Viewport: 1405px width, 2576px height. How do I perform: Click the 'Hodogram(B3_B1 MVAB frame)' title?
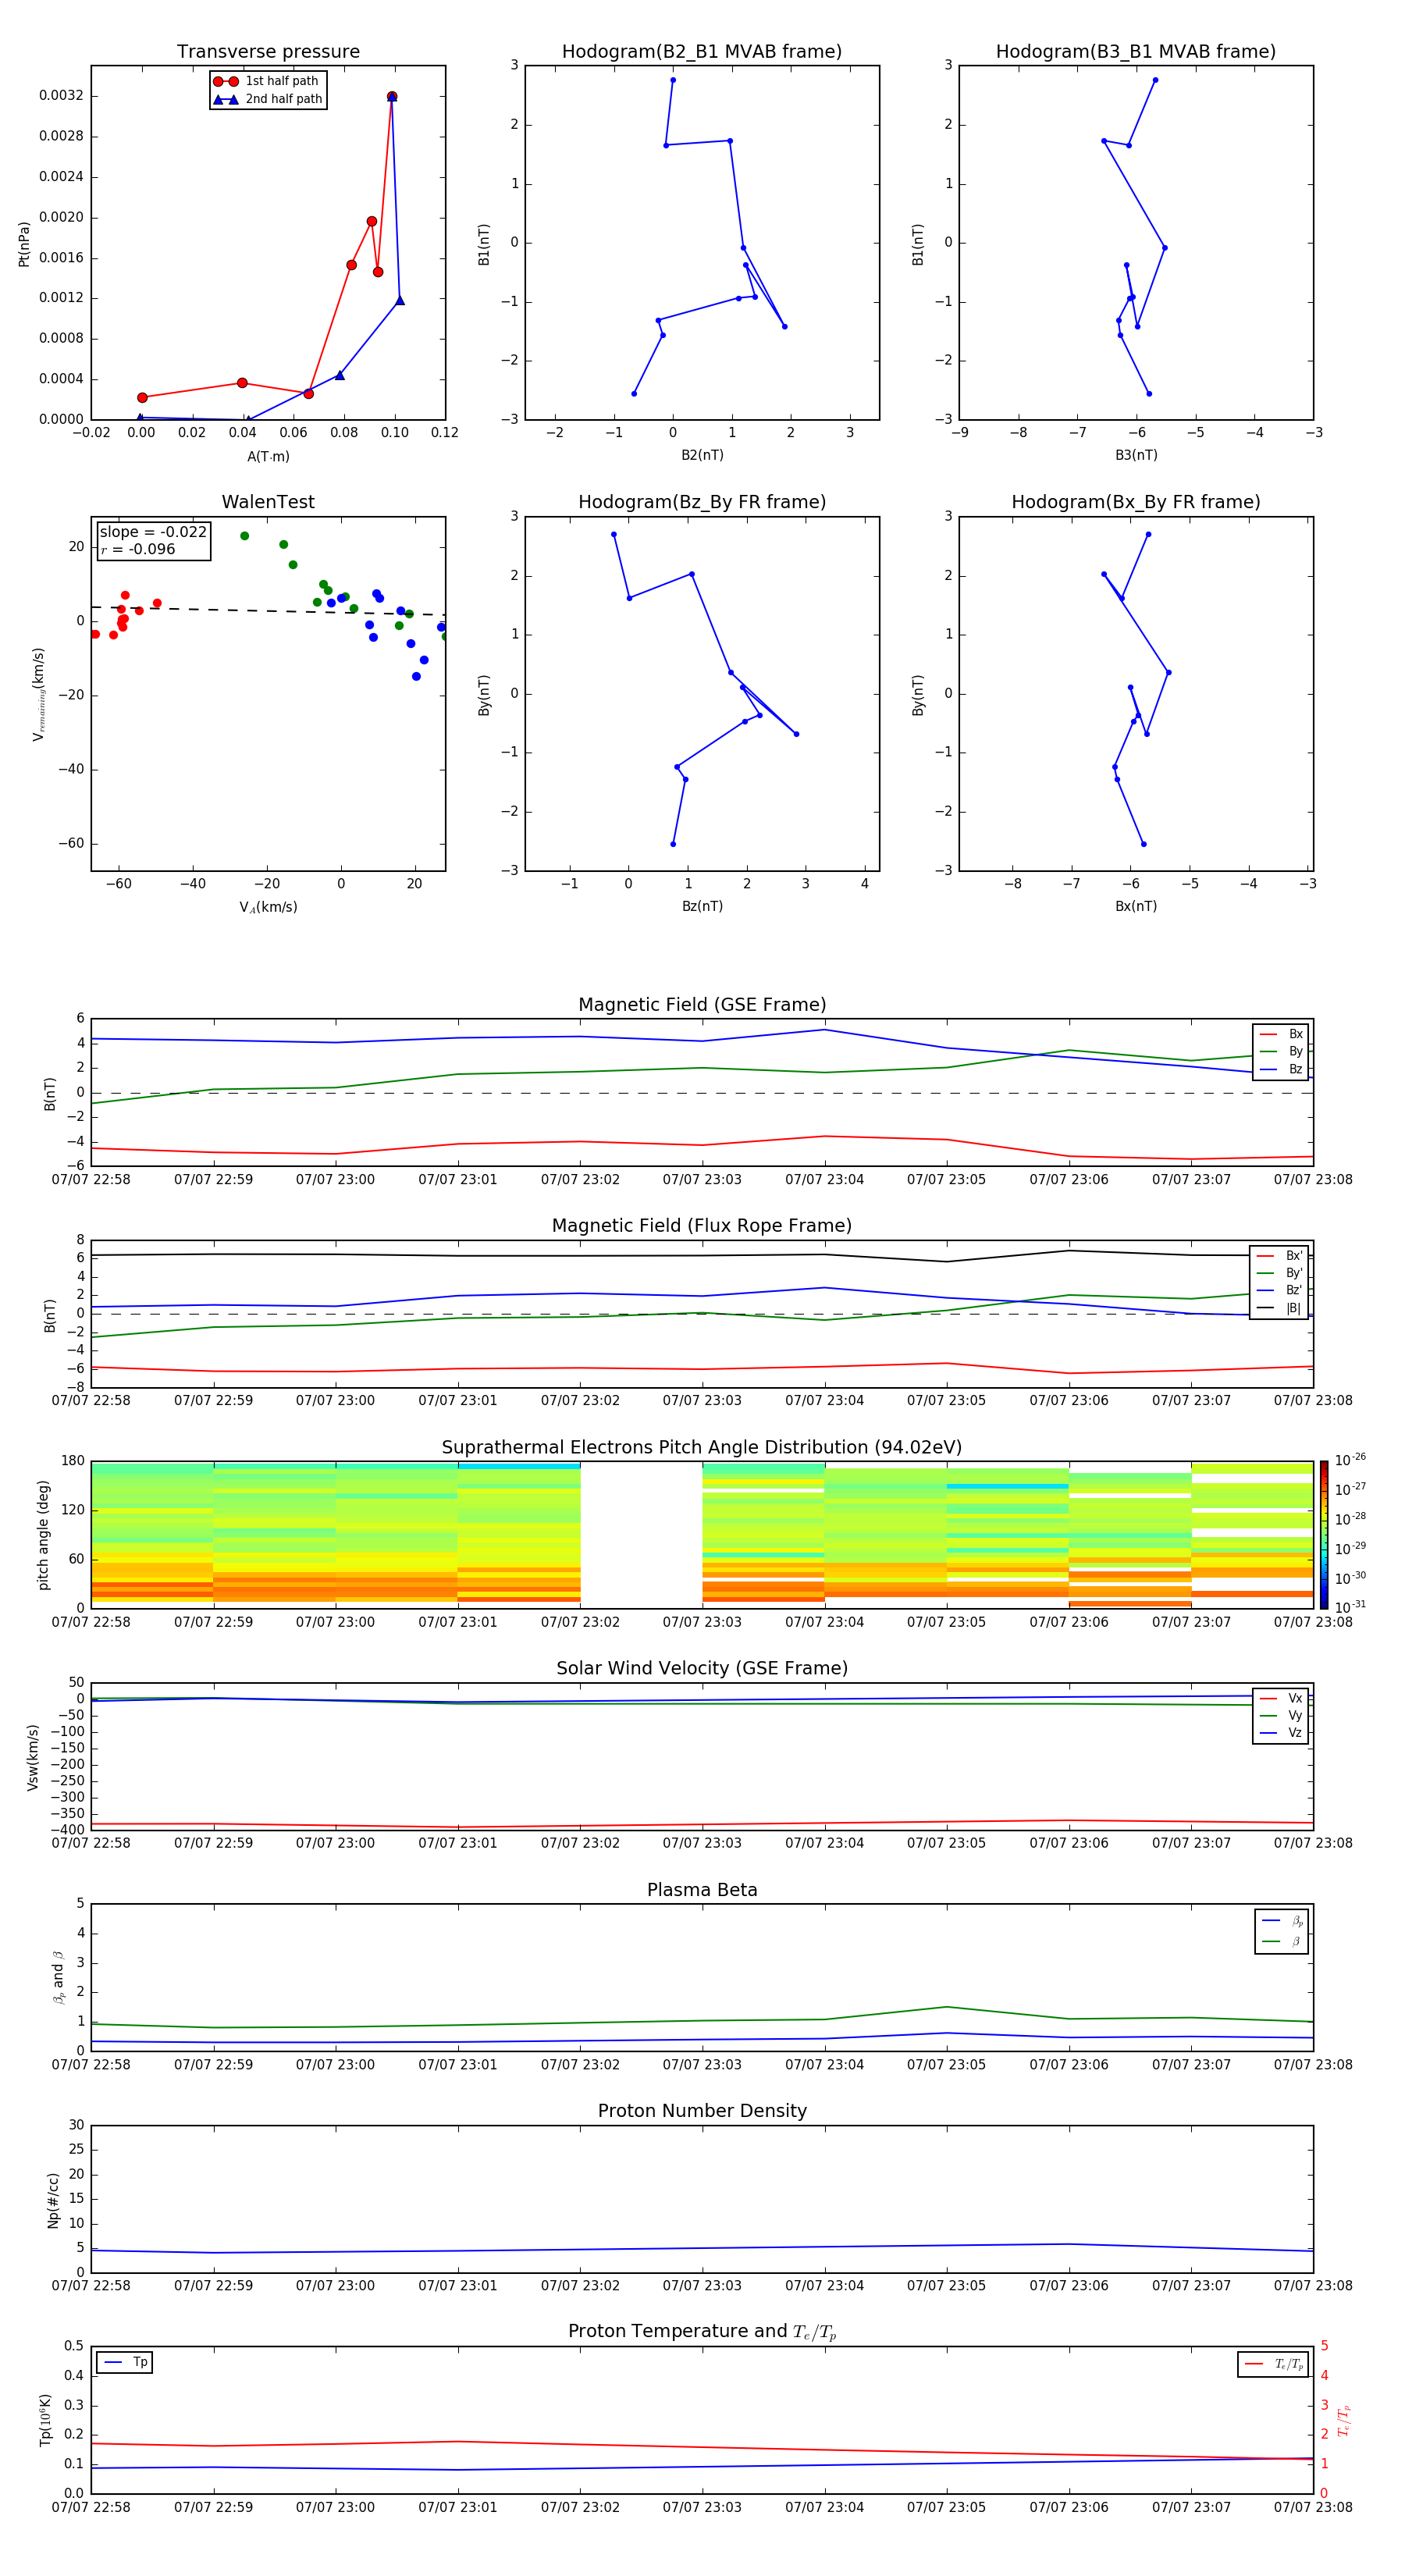coord(1136,51)
